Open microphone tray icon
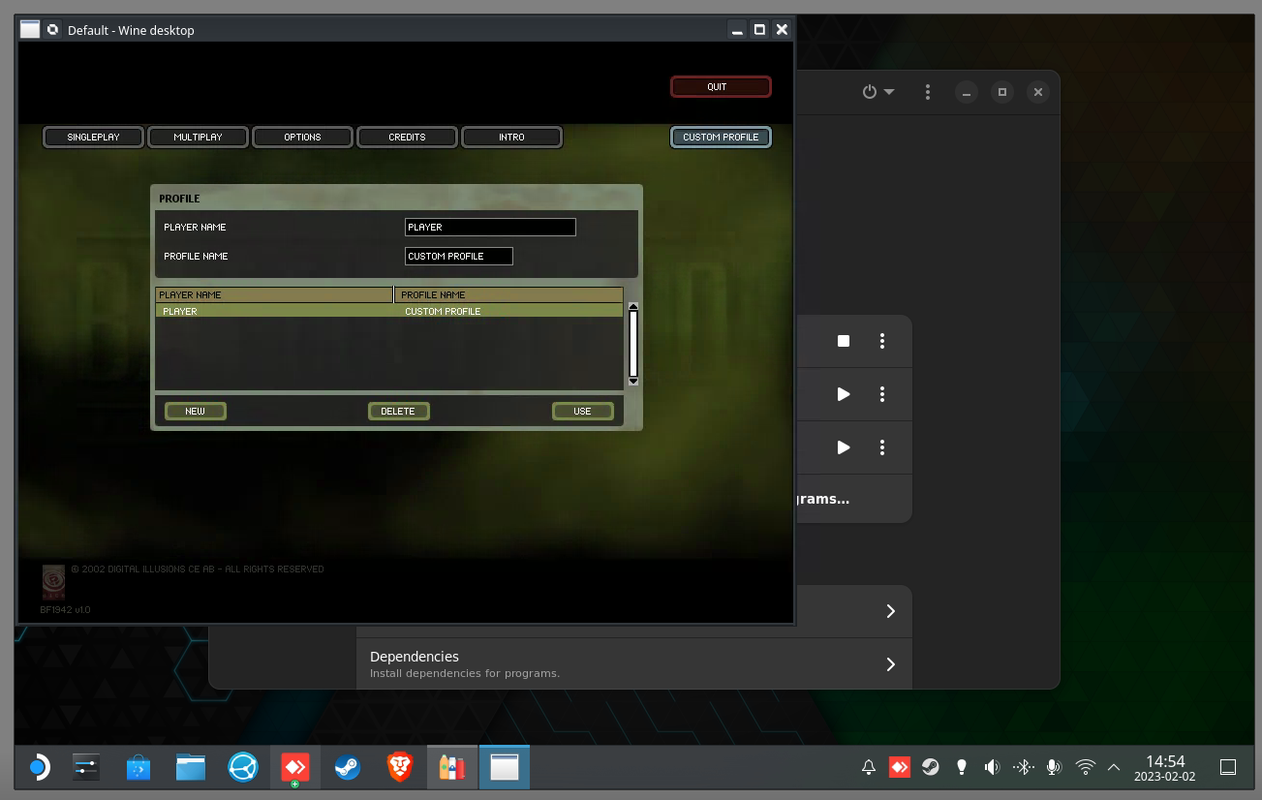Screen dimensions: 1262x800 click(1053, 768)
